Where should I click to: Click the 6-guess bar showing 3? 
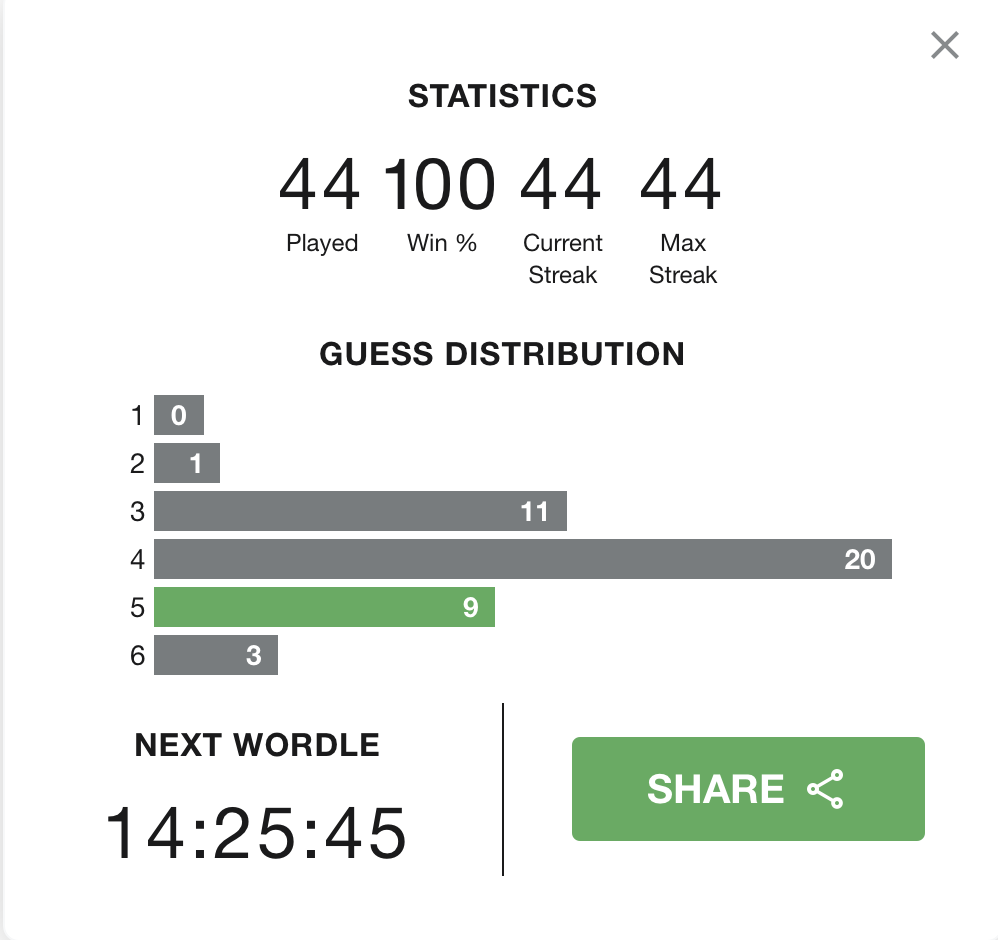click(216, 655)
